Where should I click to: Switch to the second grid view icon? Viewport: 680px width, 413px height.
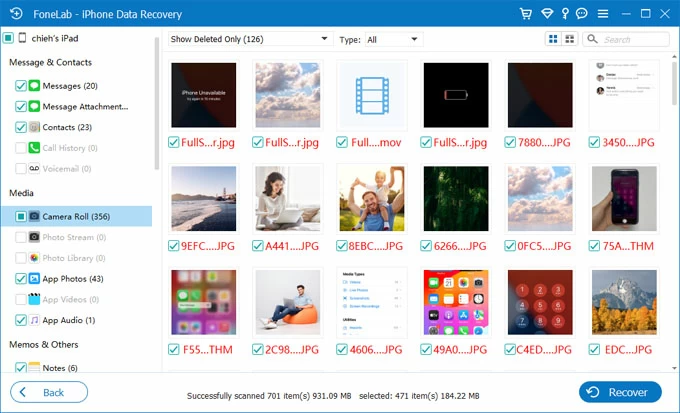pos(570,39)
